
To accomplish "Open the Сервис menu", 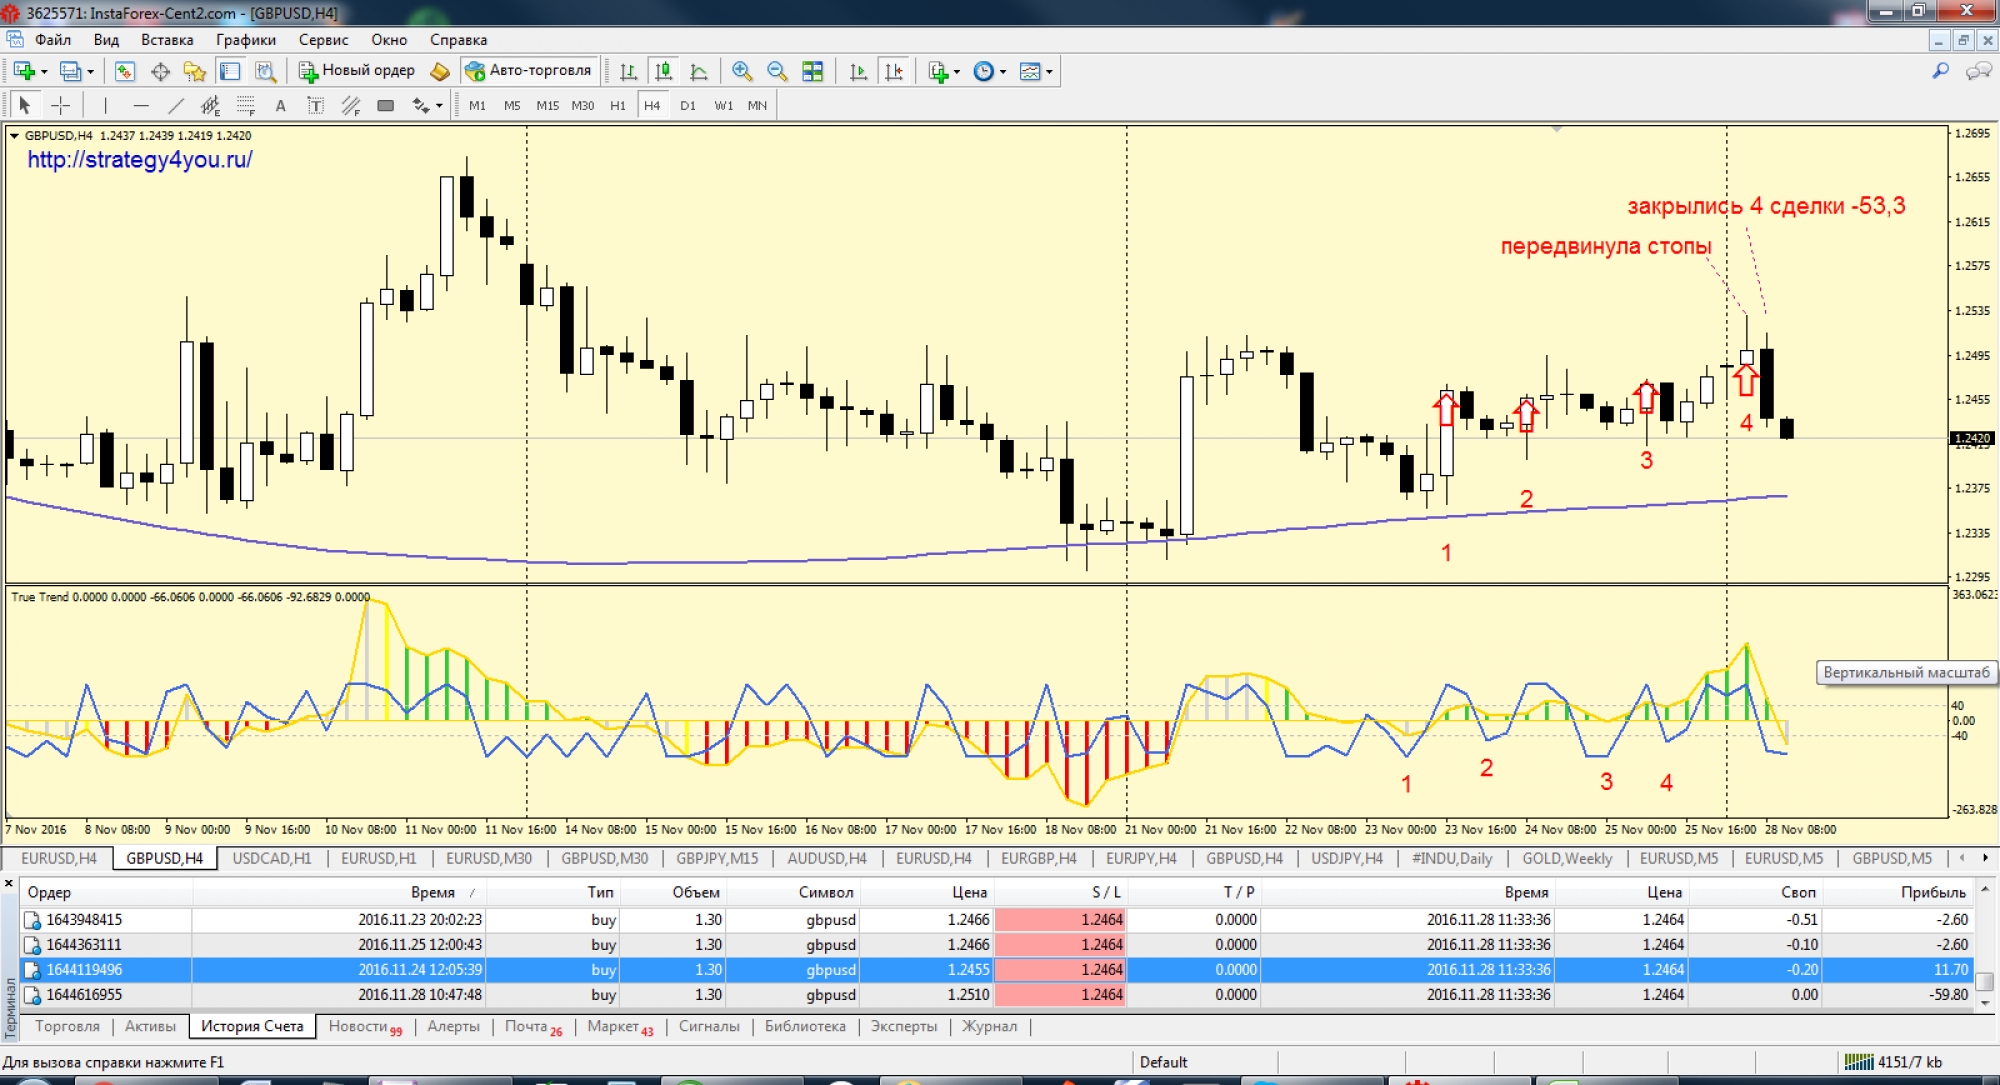I will coord(323,40).
